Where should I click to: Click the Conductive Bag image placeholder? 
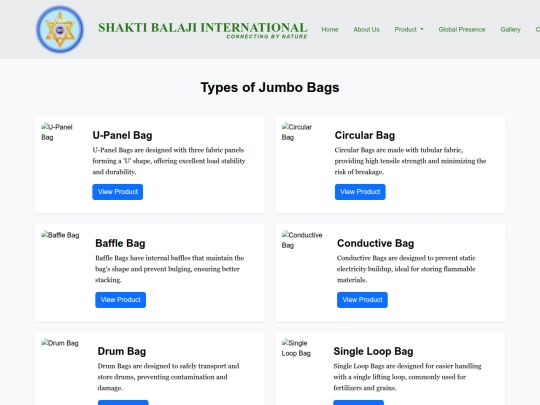302,240
